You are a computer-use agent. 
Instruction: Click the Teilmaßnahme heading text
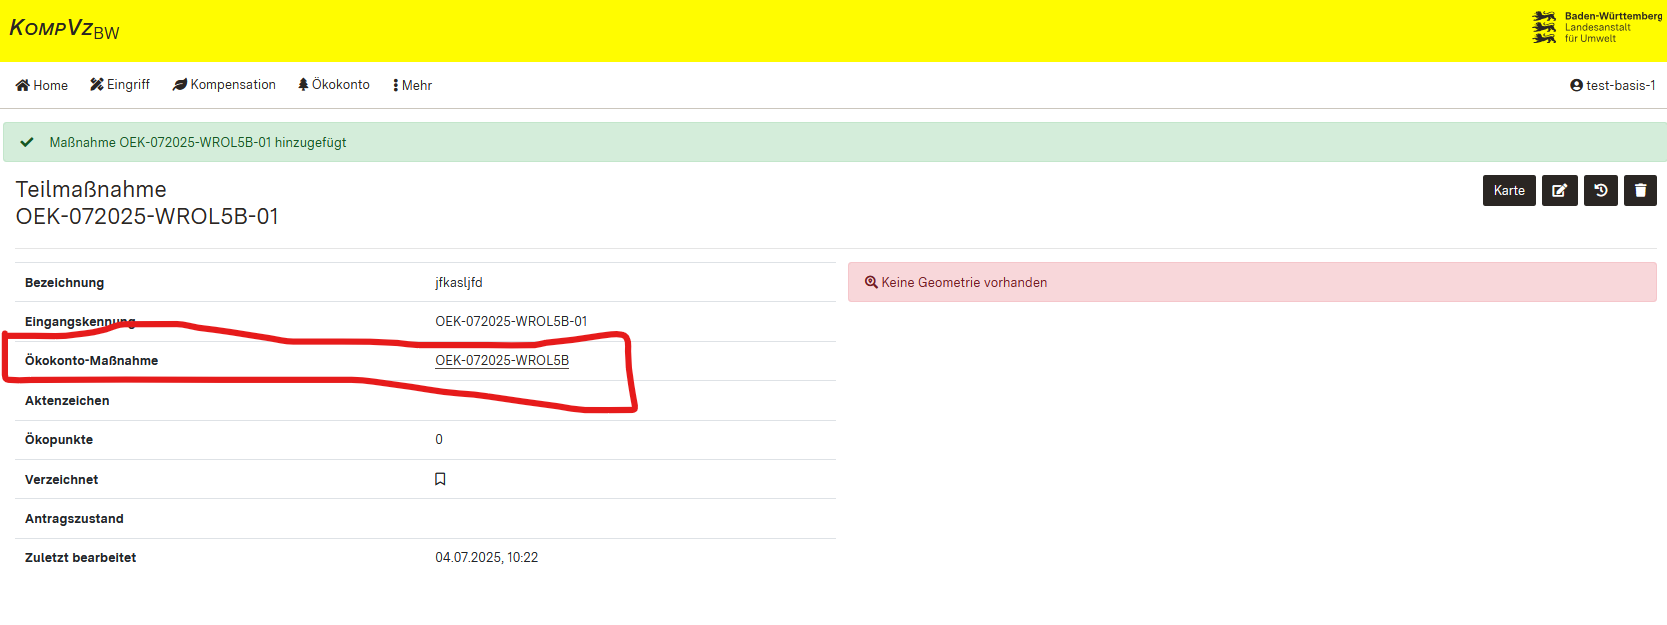click(91, 189)
